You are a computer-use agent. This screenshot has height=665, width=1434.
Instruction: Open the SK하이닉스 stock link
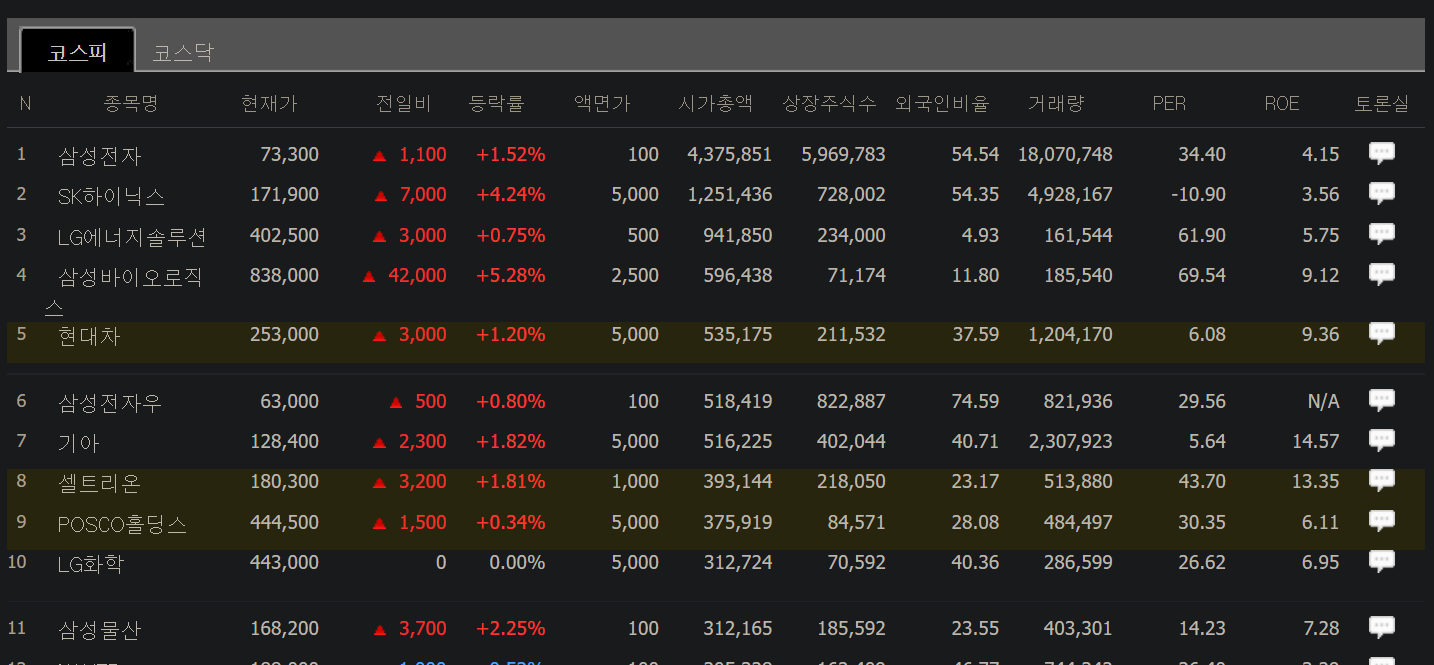[112, 196]
